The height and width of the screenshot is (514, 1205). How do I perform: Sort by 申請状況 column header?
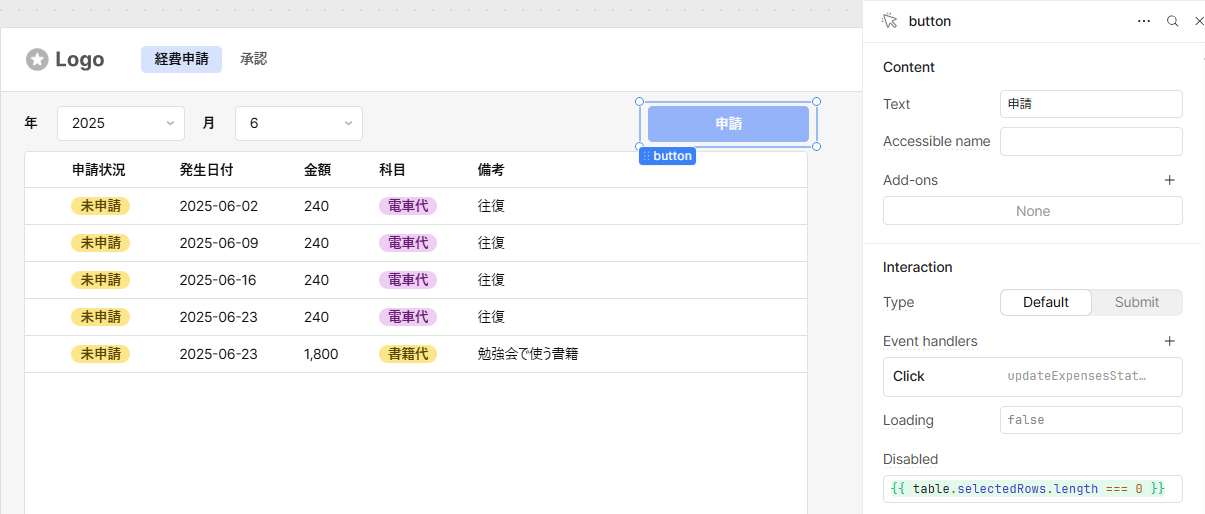coord(98,170)
